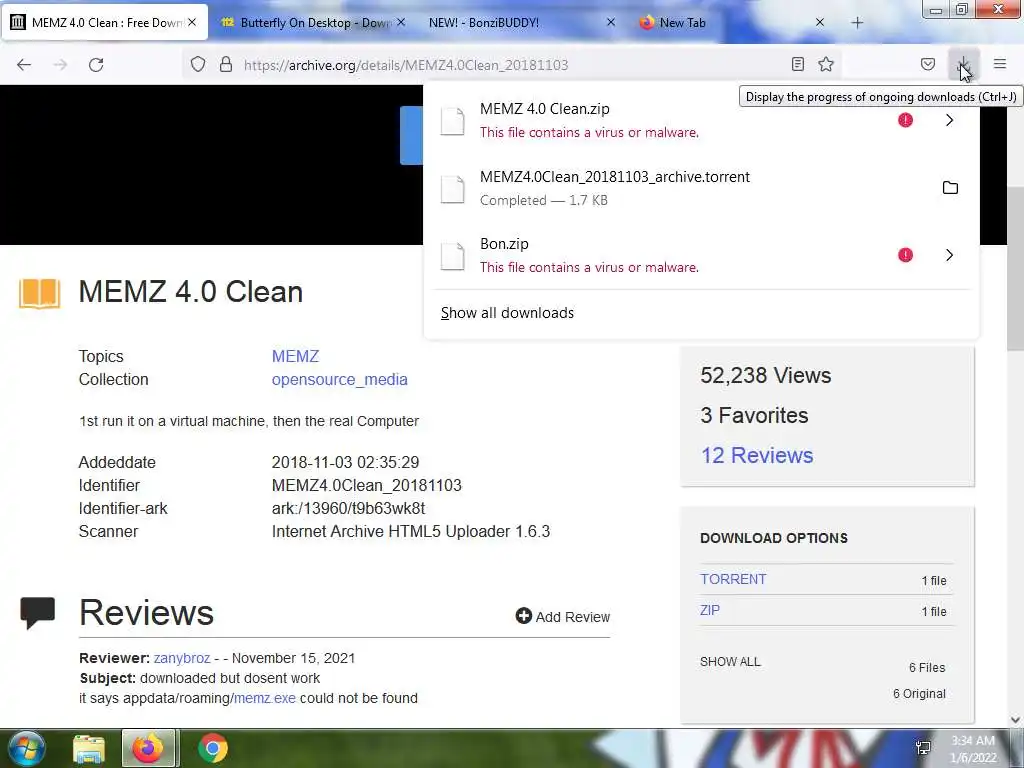Toggle reader view icon in address bar
This screenshot has height=768, width=1024.
(797, 64)
